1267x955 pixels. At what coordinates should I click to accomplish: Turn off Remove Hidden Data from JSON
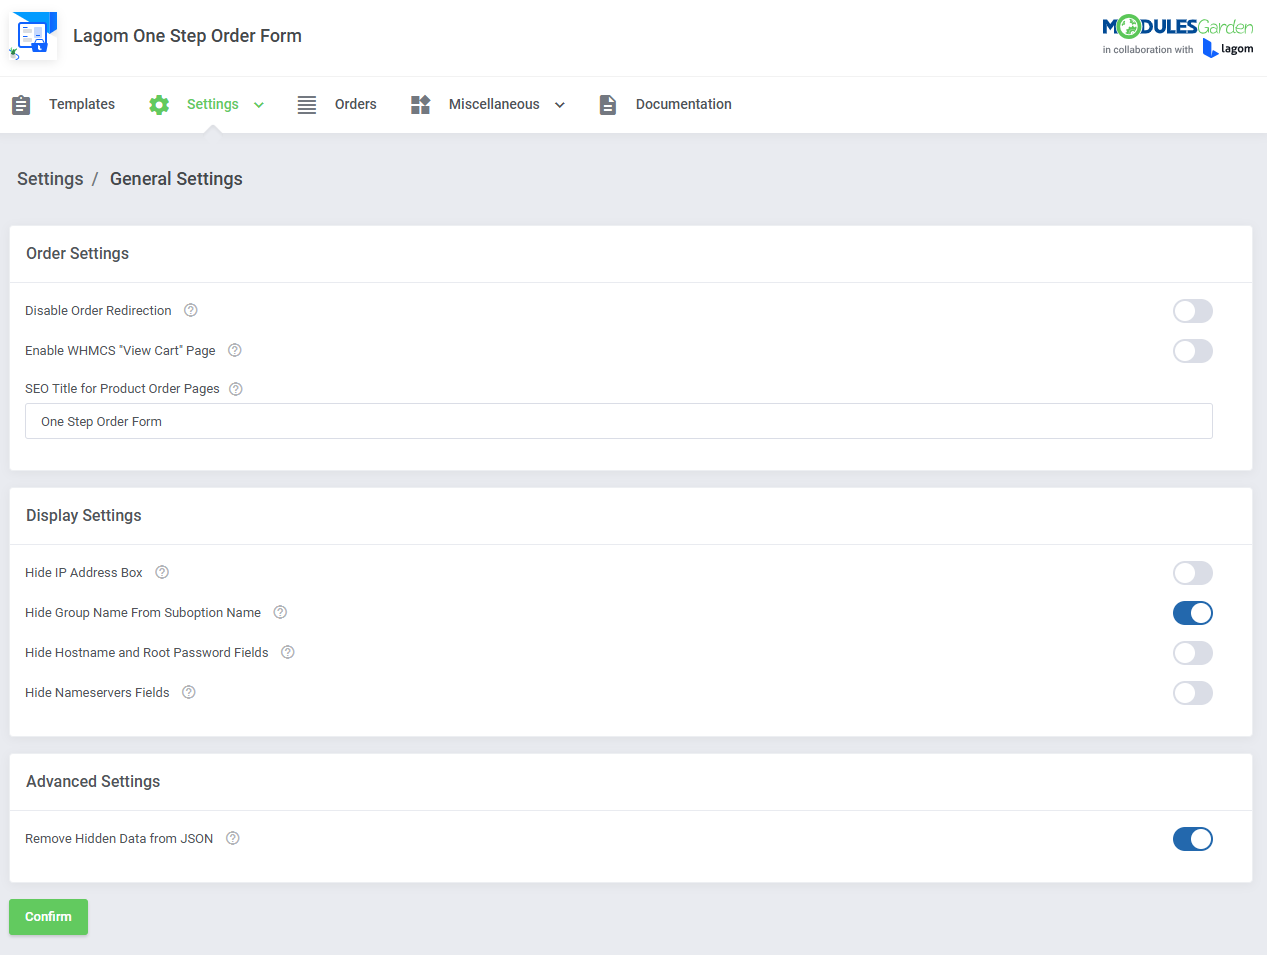pyautogui.click(x=1193, y=839)
